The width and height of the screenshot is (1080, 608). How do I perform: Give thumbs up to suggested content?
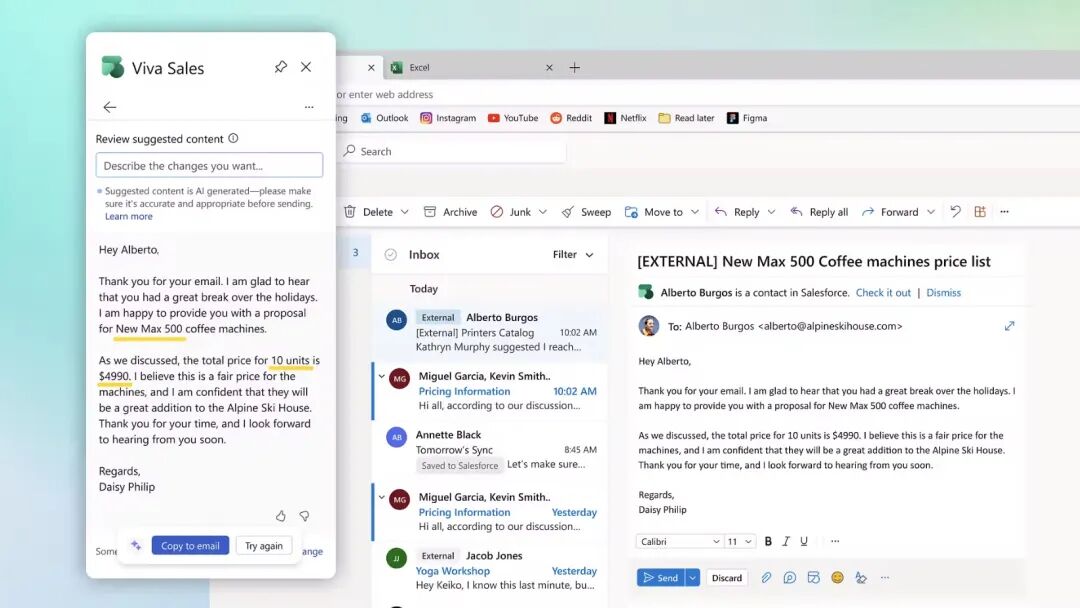coord(280,516)
